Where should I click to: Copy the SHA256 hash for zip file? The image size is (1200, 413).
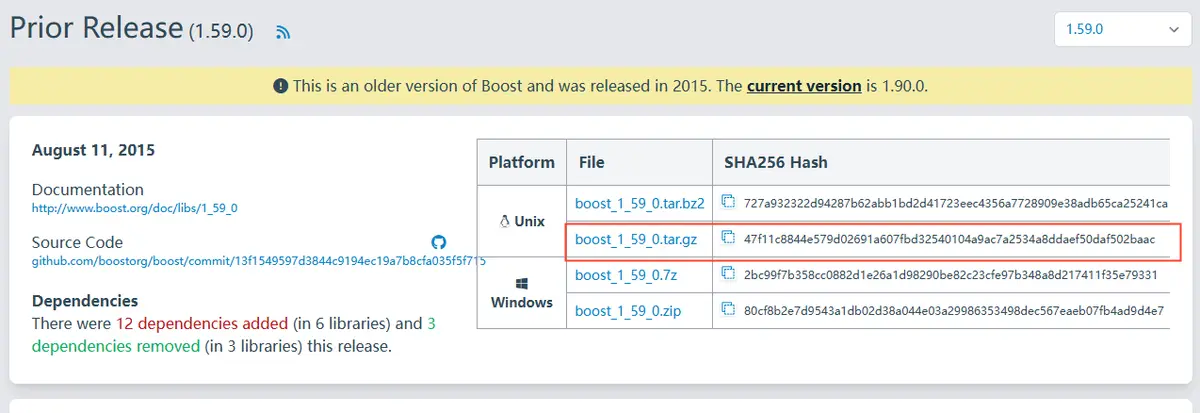click(x=729, y=310)
